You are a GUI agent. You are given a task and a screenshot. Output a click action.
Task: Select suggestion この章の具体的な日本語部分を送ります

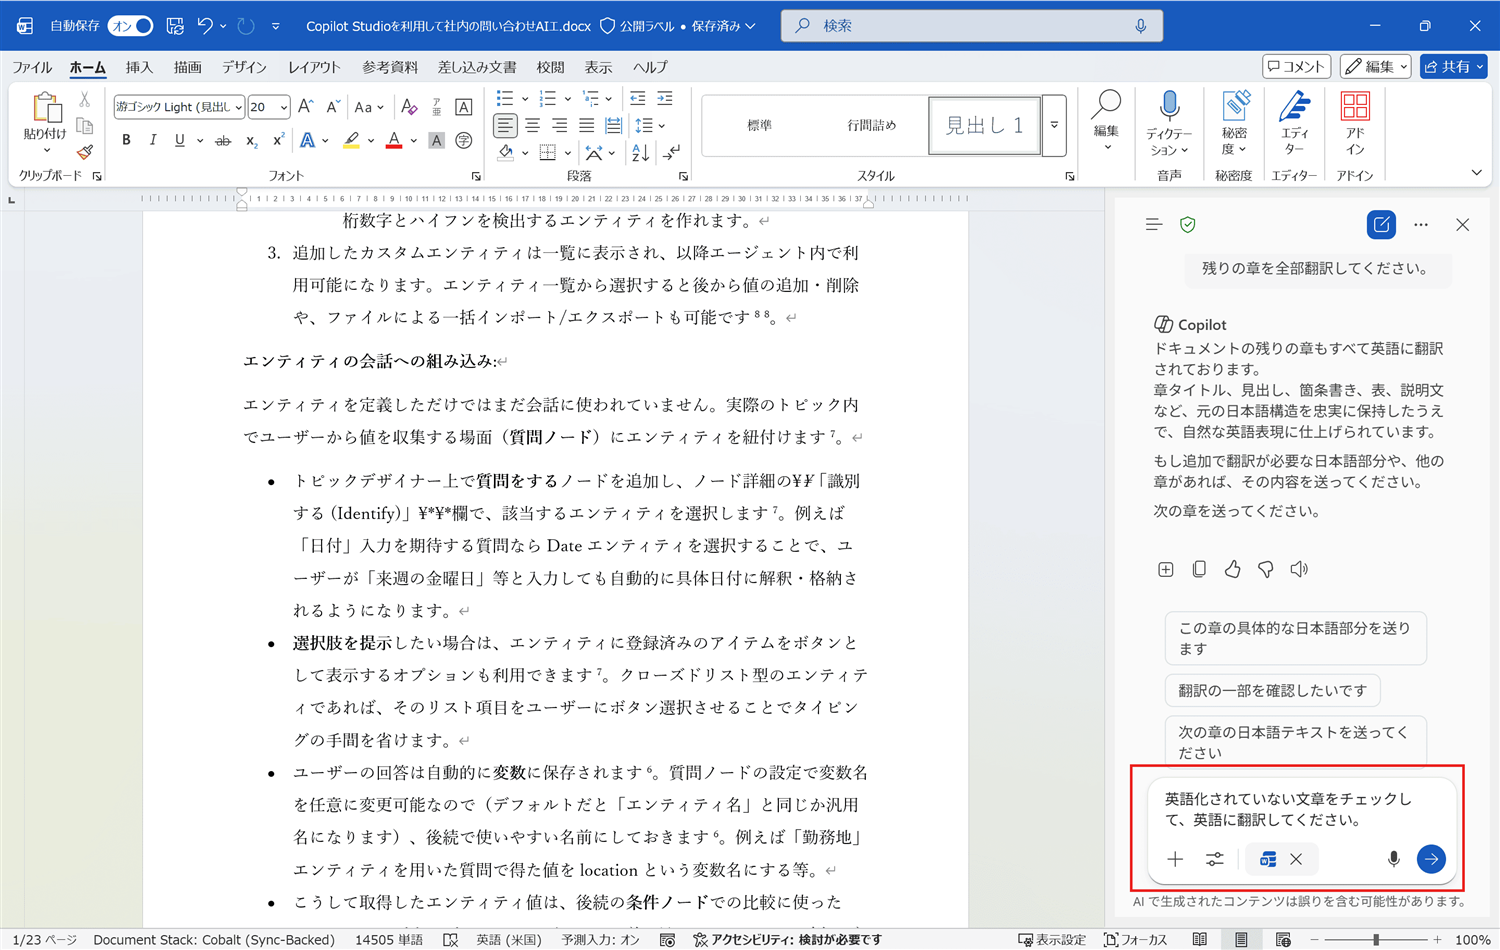[x=1295, y=638]
